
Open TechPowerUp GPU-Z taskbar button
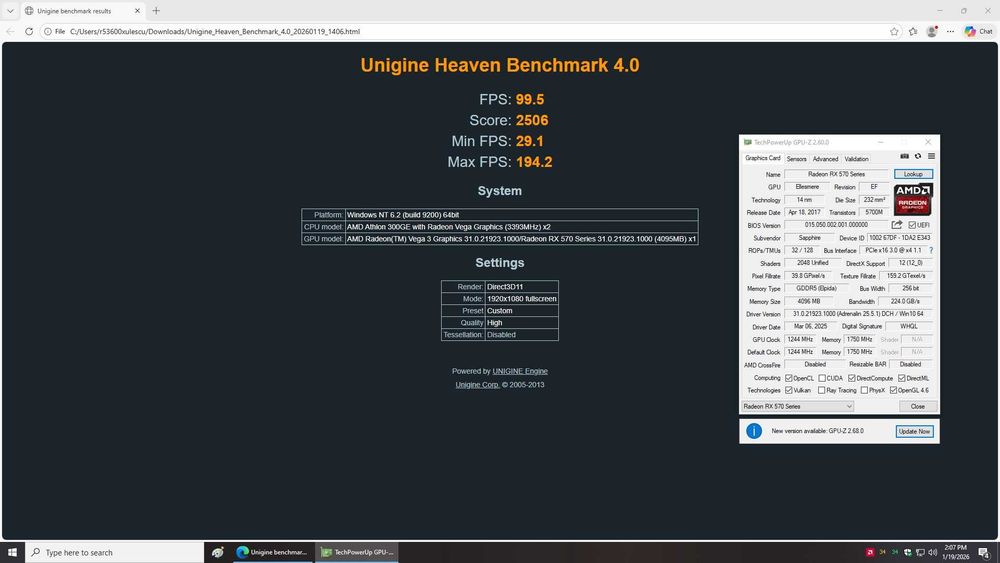[x=357, y=552]
